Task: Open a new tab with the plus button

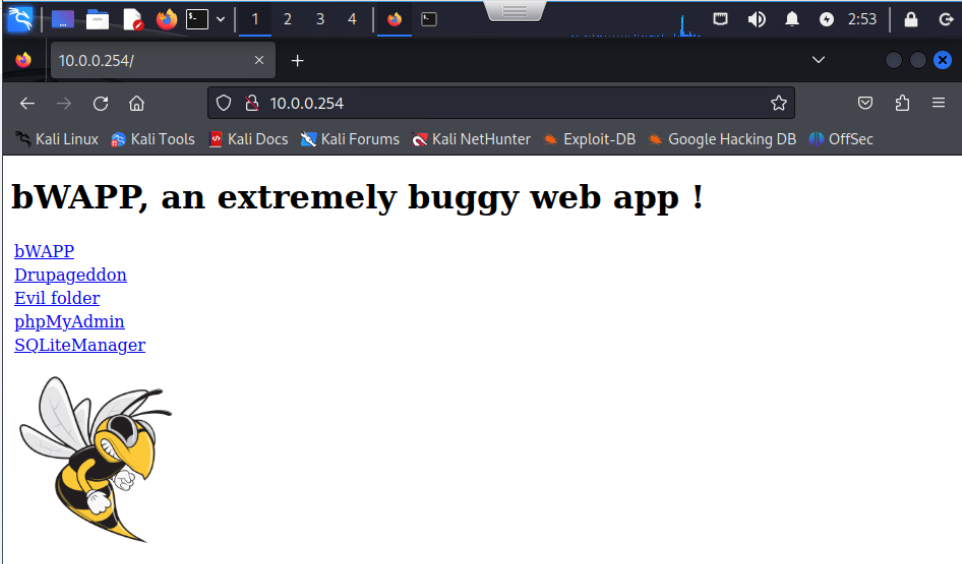Action: 297,61
